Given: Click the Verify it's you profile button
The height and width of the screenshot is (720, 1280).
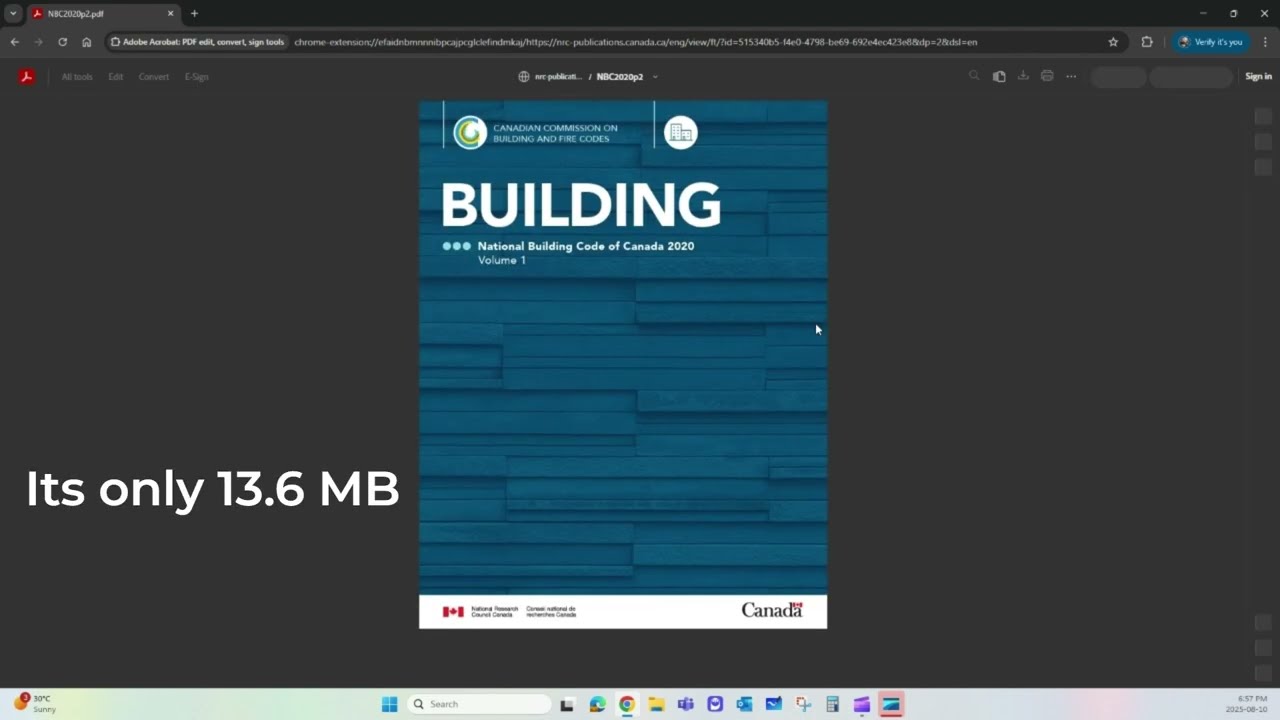Looking at the screenshot, I should (x=1210, y=42).
